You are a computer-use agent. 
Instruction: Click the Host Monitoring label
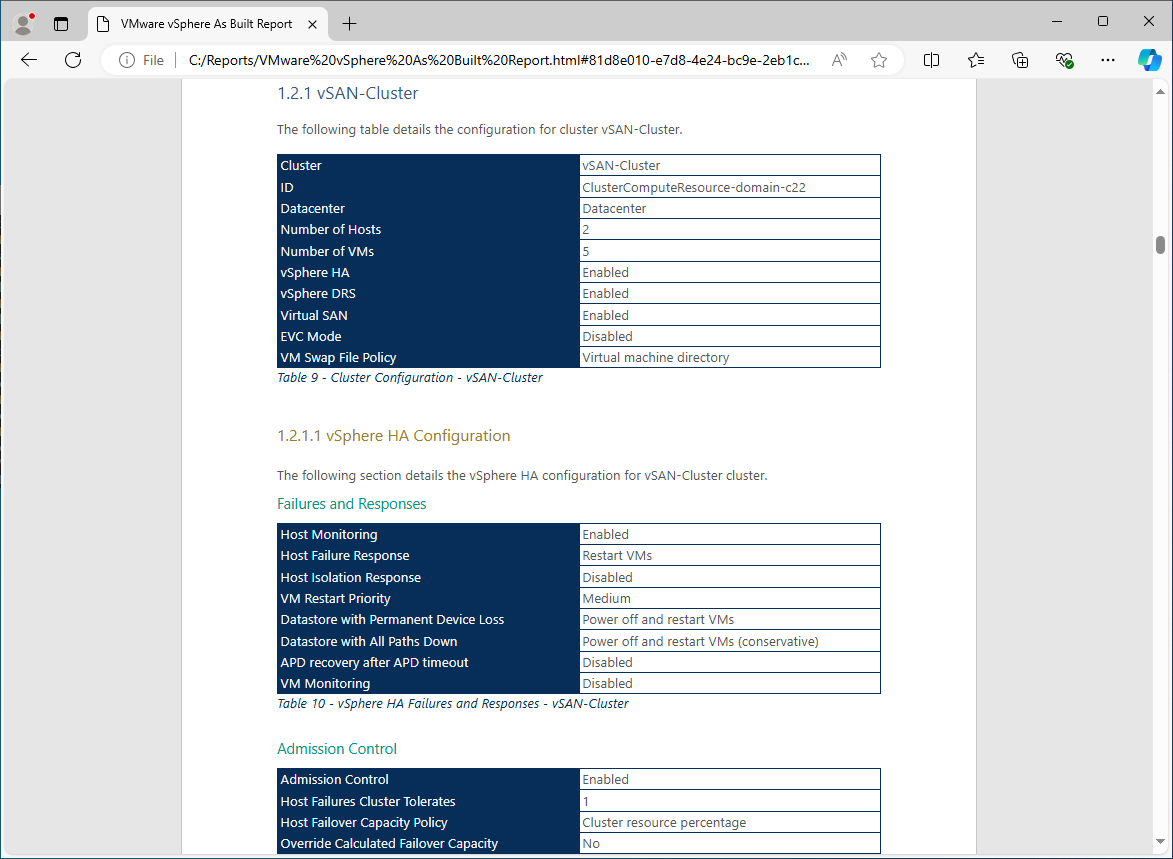pyautogui.click(x=328, y=534)
